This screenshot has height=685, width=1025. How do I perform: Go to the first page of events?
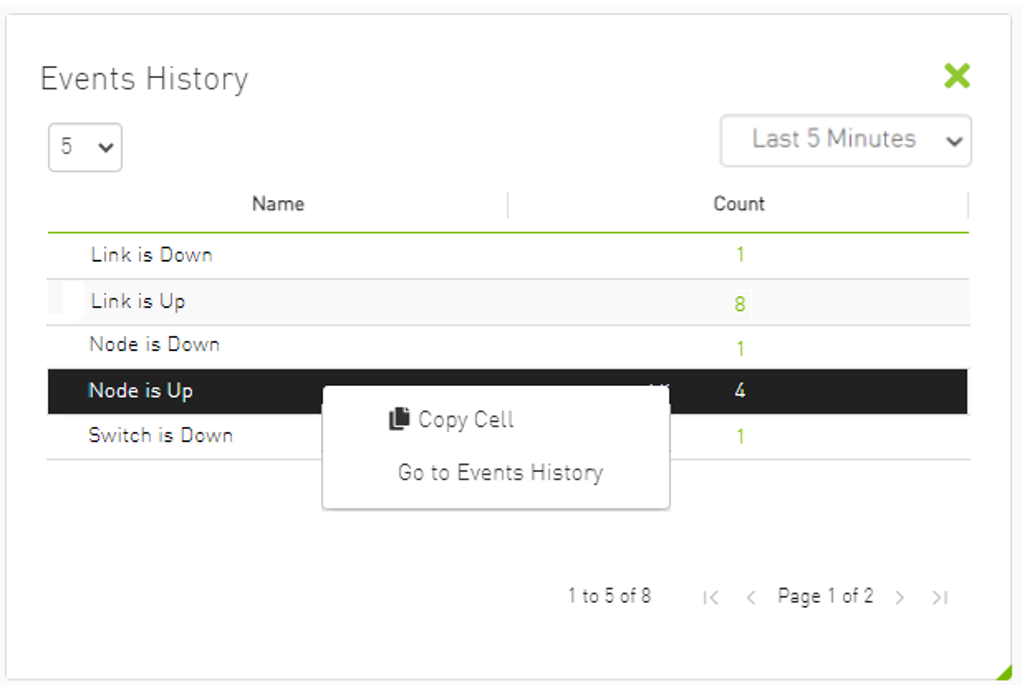click(x=710, y=596)
